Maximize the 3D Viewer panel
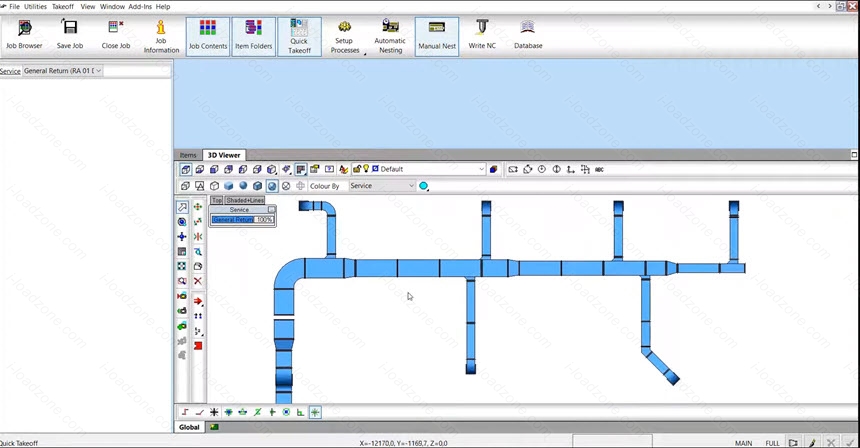The width and height of the screenshot is (860, 448). (x=854, y=155)
